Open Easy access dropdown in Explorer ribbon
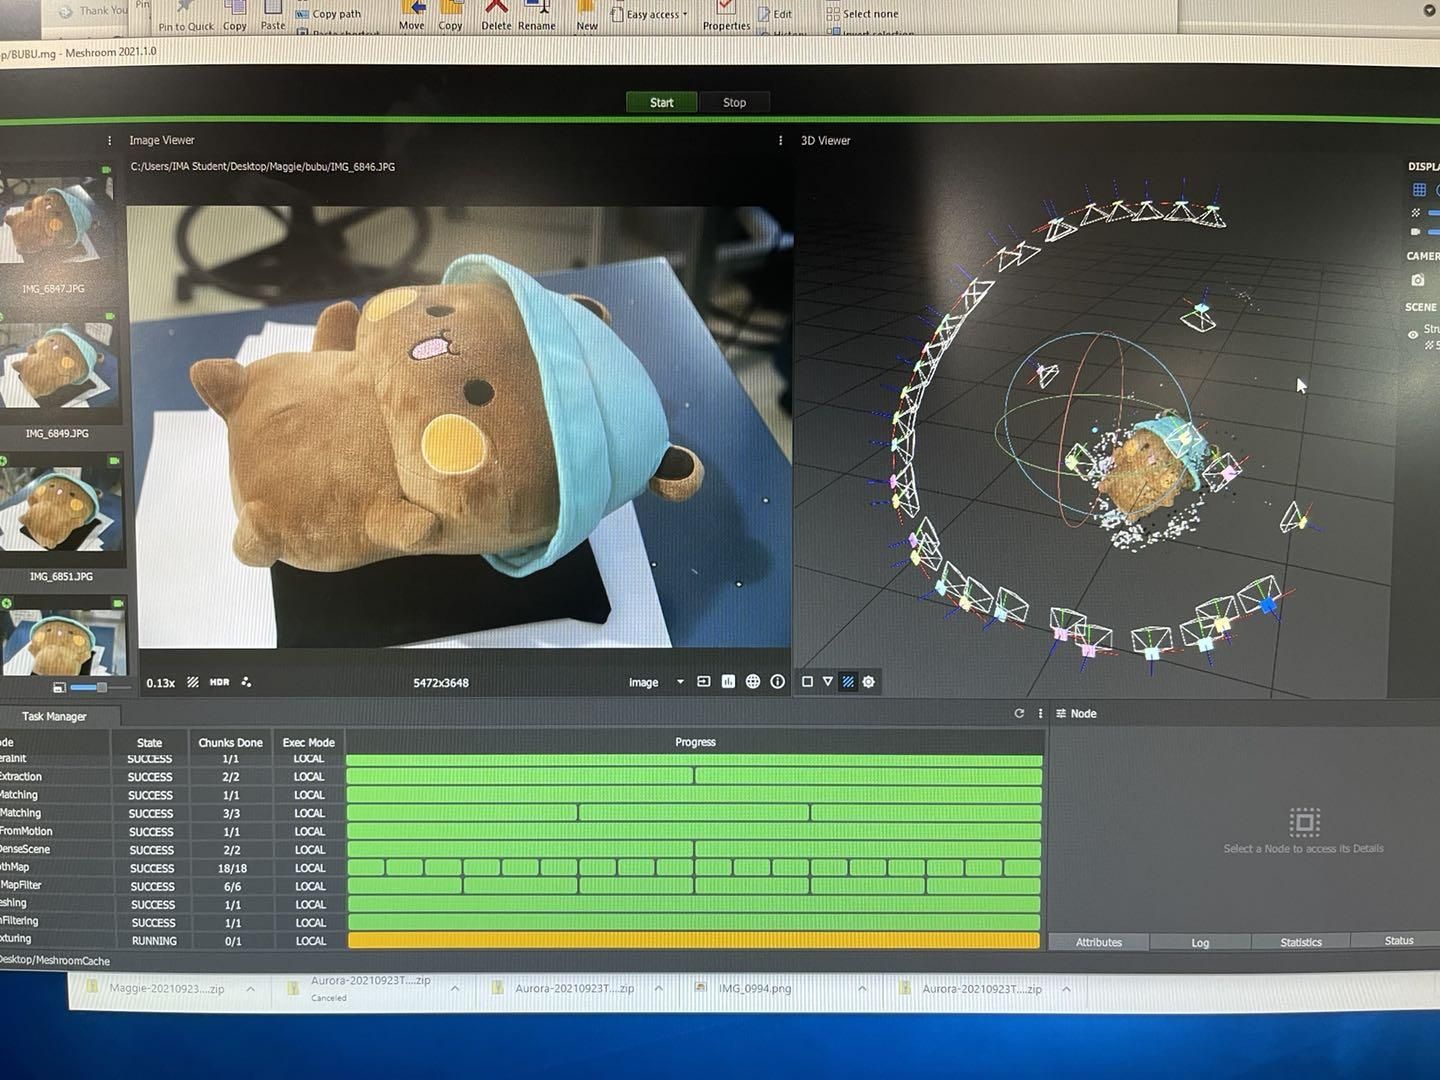Viewport: 1440px width, 1080px height. click(649, 14)
